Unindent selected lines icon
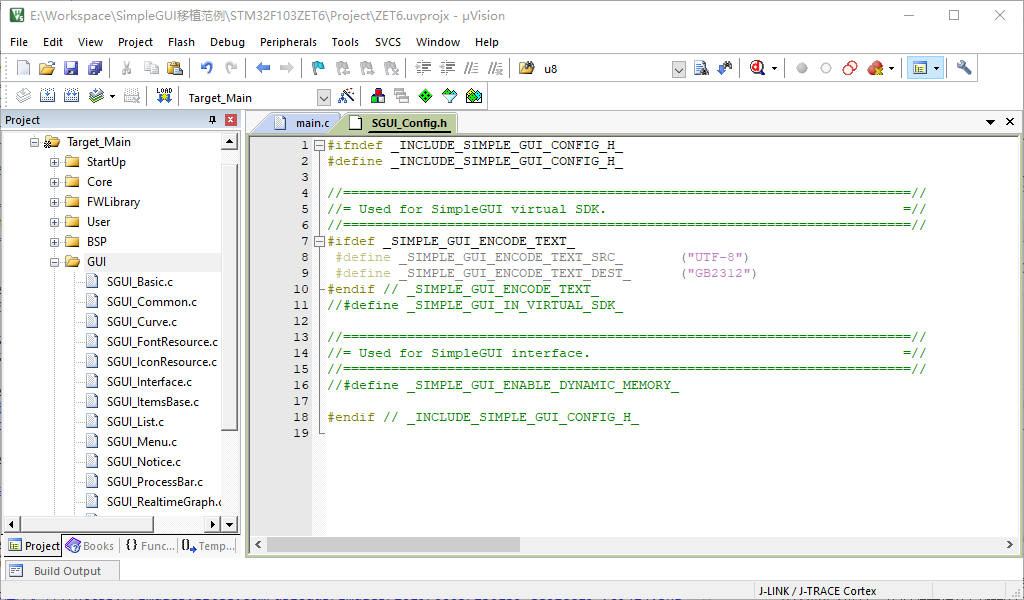Screen dimensions: 1024x600 447,68
